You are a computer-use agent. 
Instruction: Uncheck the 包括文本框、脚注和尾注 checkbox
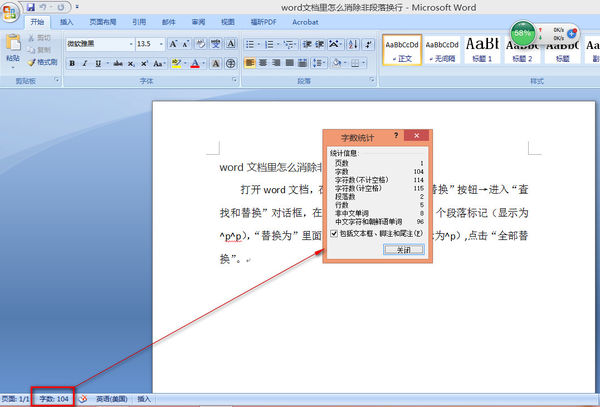(x=334, y=233)
